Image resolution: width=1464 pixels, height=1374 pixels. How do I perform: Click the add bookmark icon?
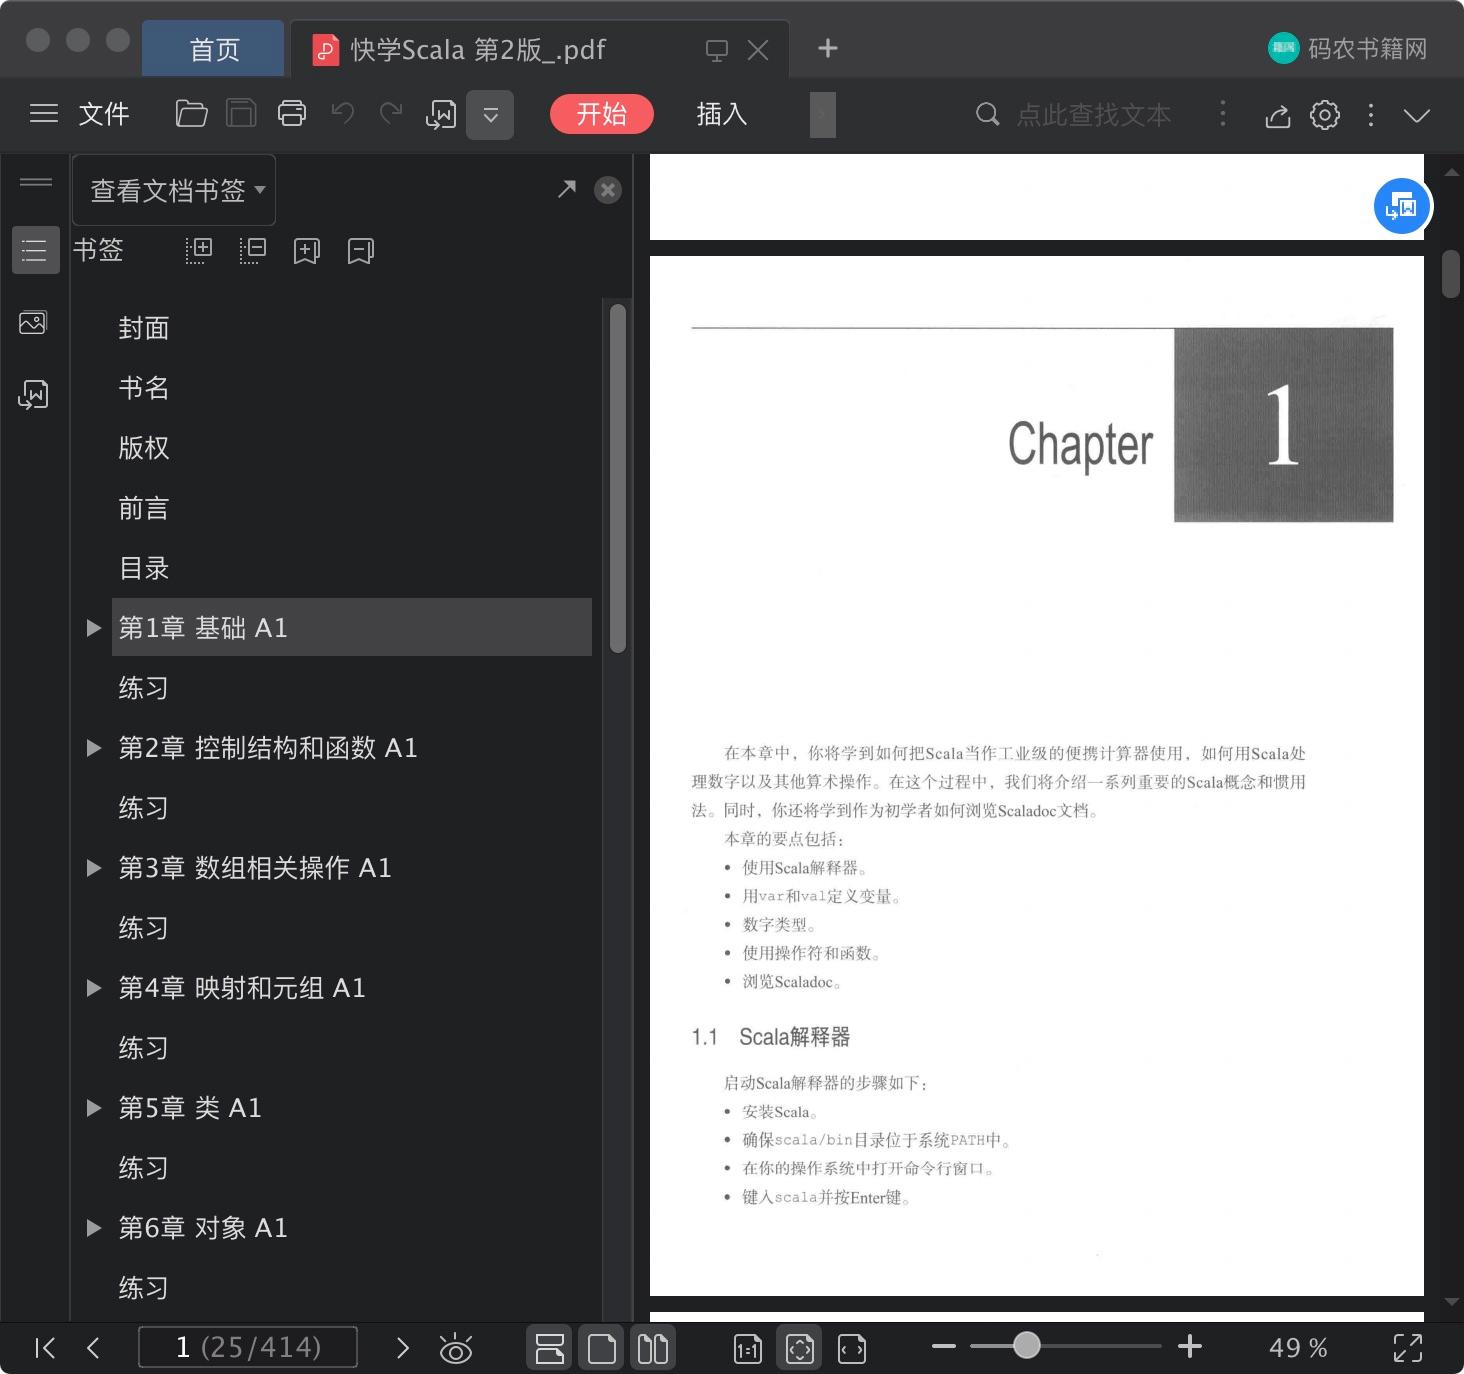click(x=306, y=251)
